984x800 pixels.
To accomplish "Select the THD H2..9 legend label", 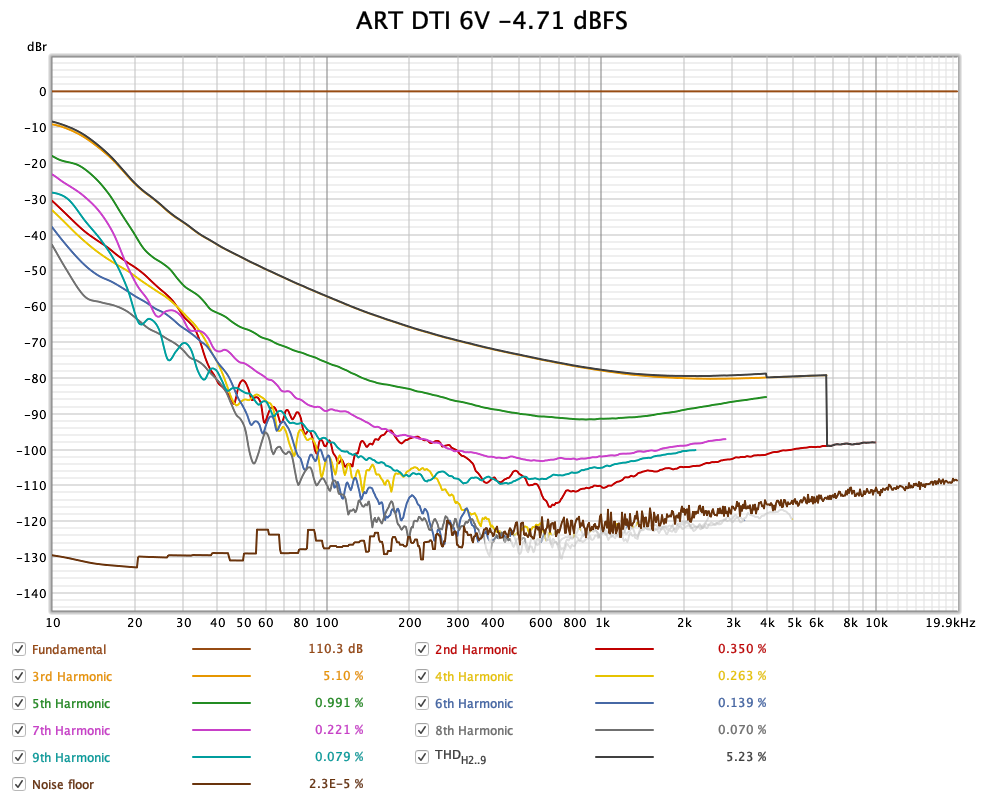I will tap(461, 757).
